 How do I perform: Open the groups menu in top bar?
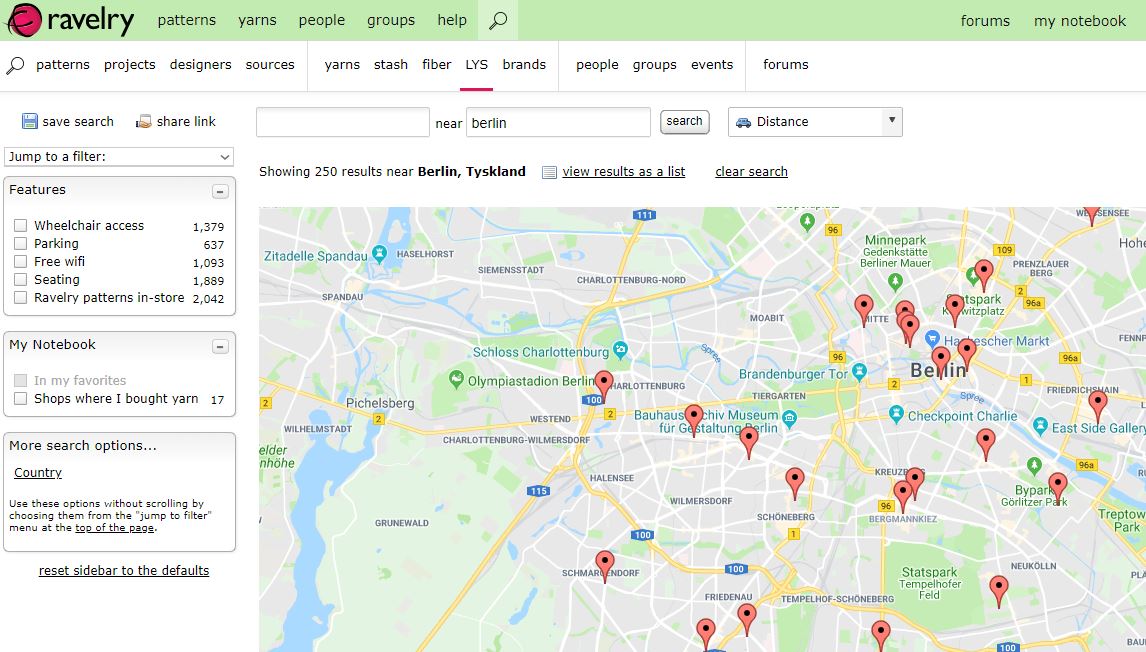click(x=391, y=20)
